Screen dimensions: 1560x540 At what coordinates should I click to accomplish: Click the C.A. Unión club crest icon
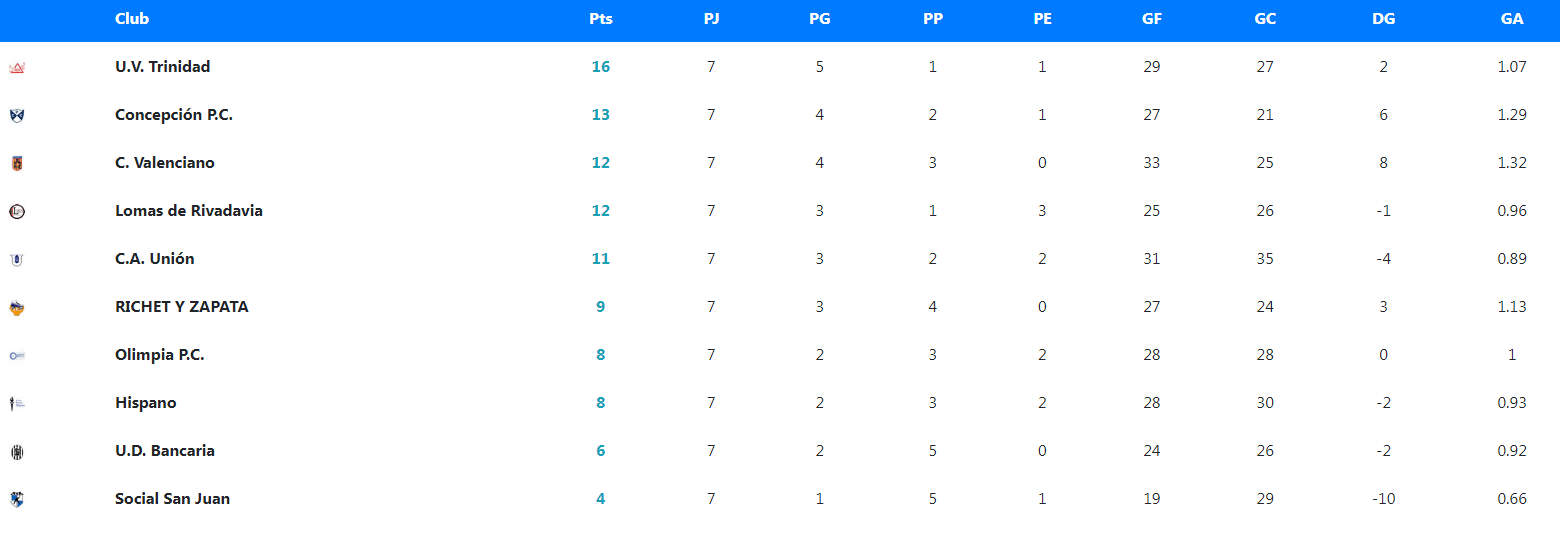click(x=16, y=259)
